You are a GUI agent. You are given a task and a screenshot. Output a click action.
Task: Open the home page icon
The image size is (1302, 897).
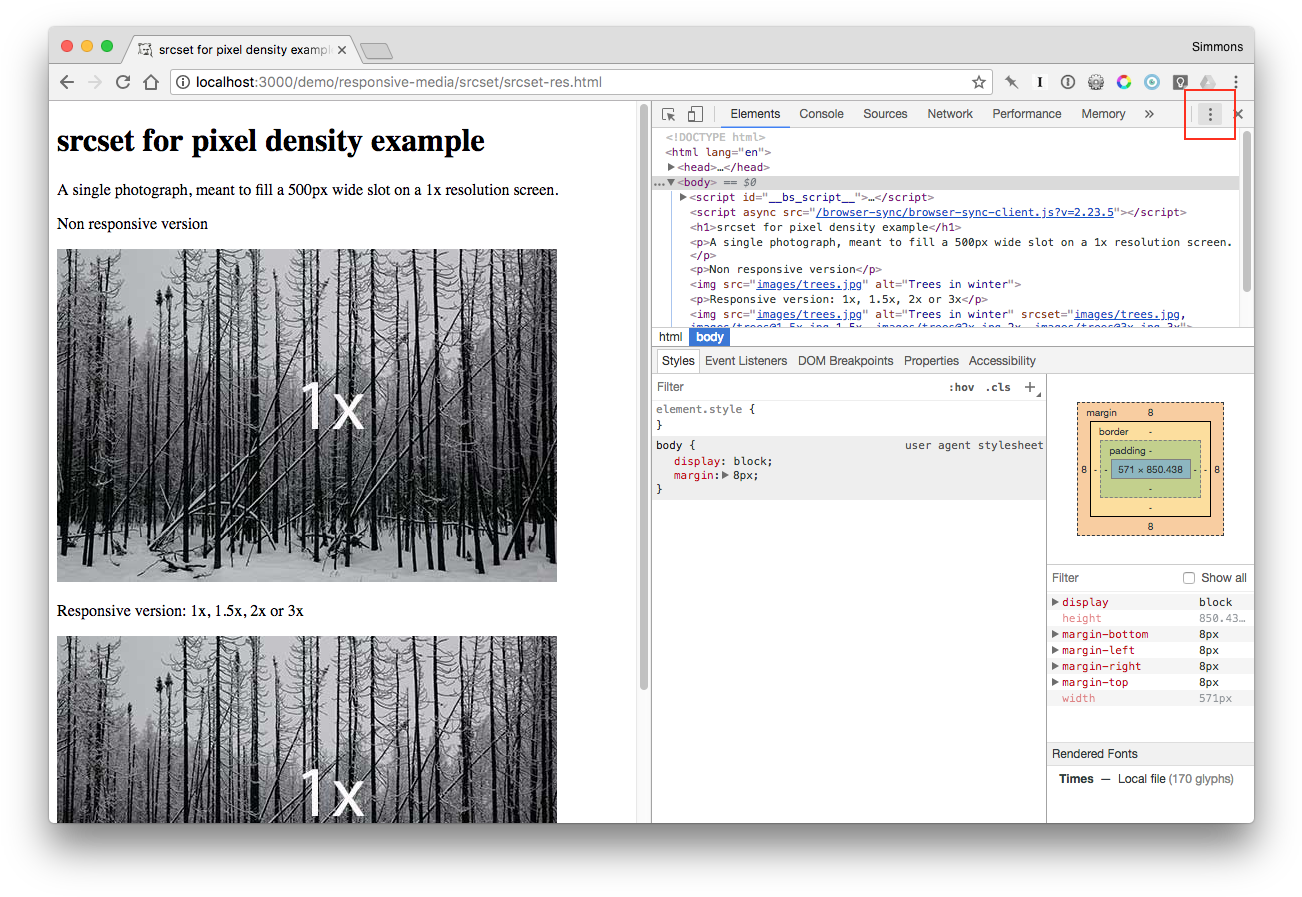(x=151, y=82)
